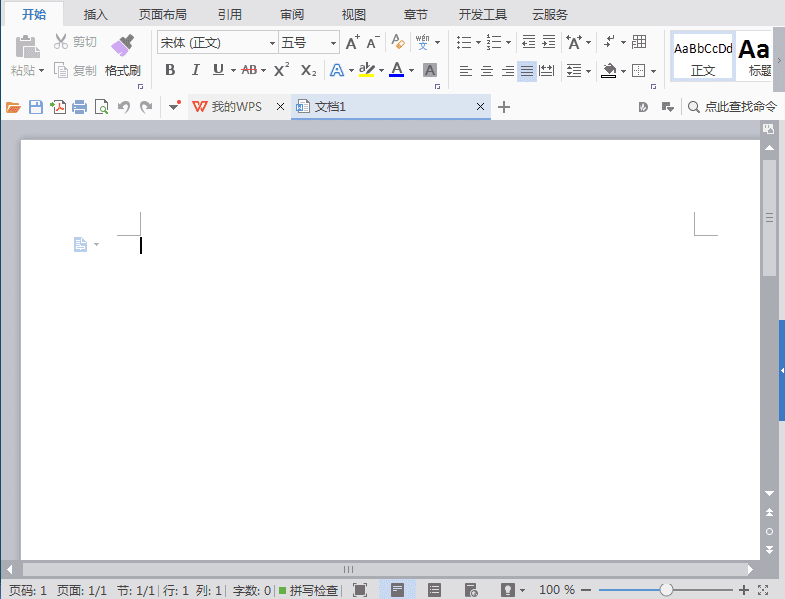Click the Redo arrow icon
The height and width of the screenshot is (599, 785).
pyautogui.click(x=146, y=107)
